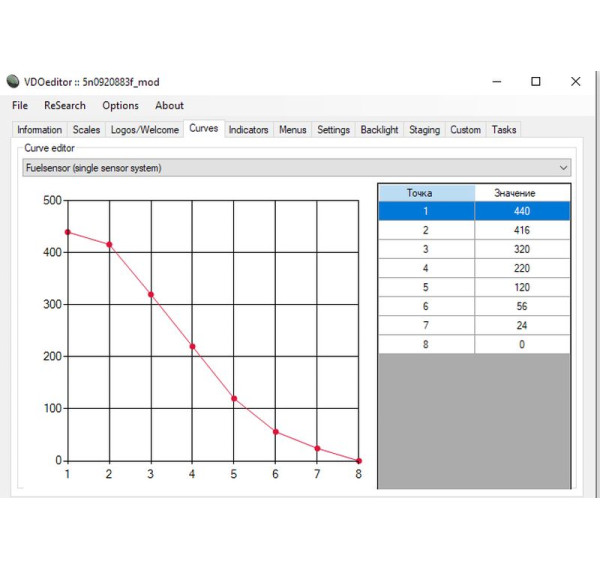600x570 pixels.
Task: Open the About menu
Action: [x=169, y=105]
